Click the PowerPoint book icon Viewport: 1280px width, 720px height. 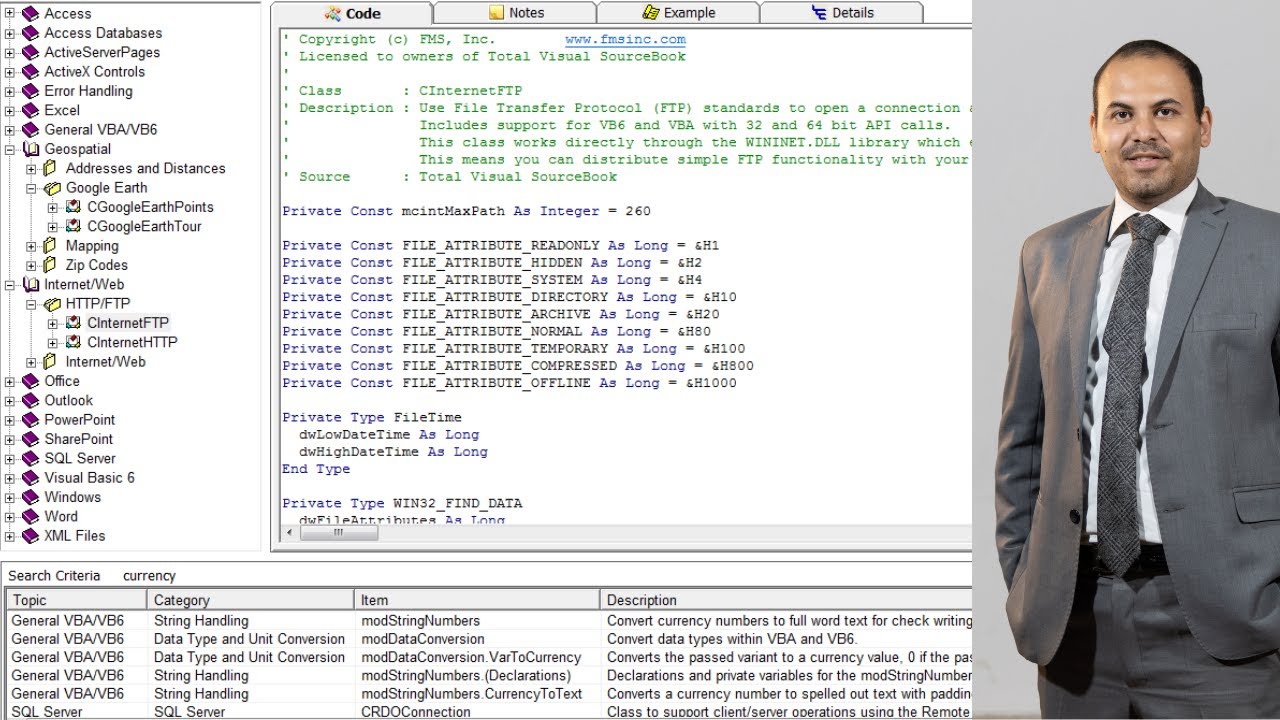30,420
